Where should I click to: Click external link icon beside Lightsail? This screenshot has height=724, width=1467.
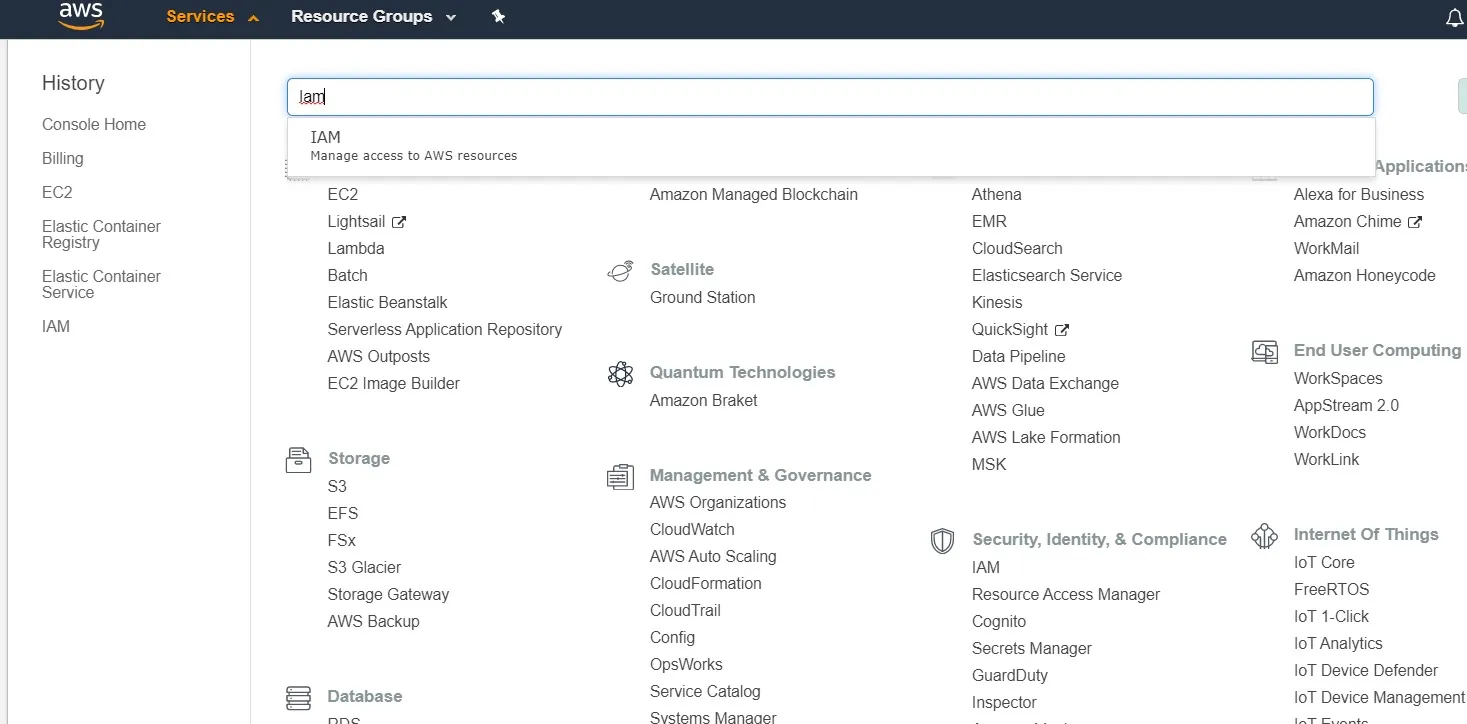pyautogui.click(x=399, y=222)
